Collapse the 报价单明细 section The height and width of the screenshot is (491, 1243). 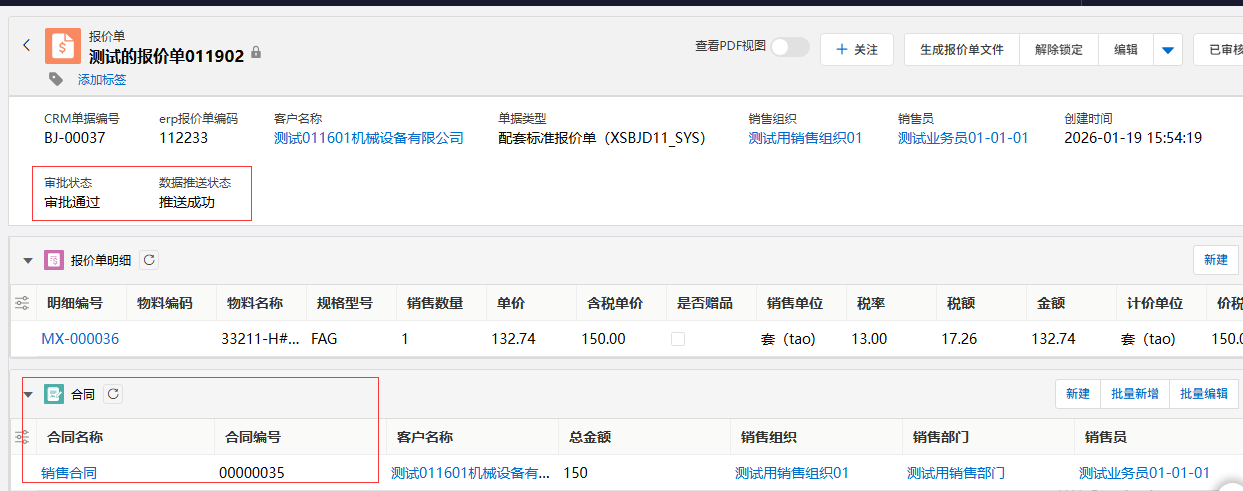(x=28, y=261)
